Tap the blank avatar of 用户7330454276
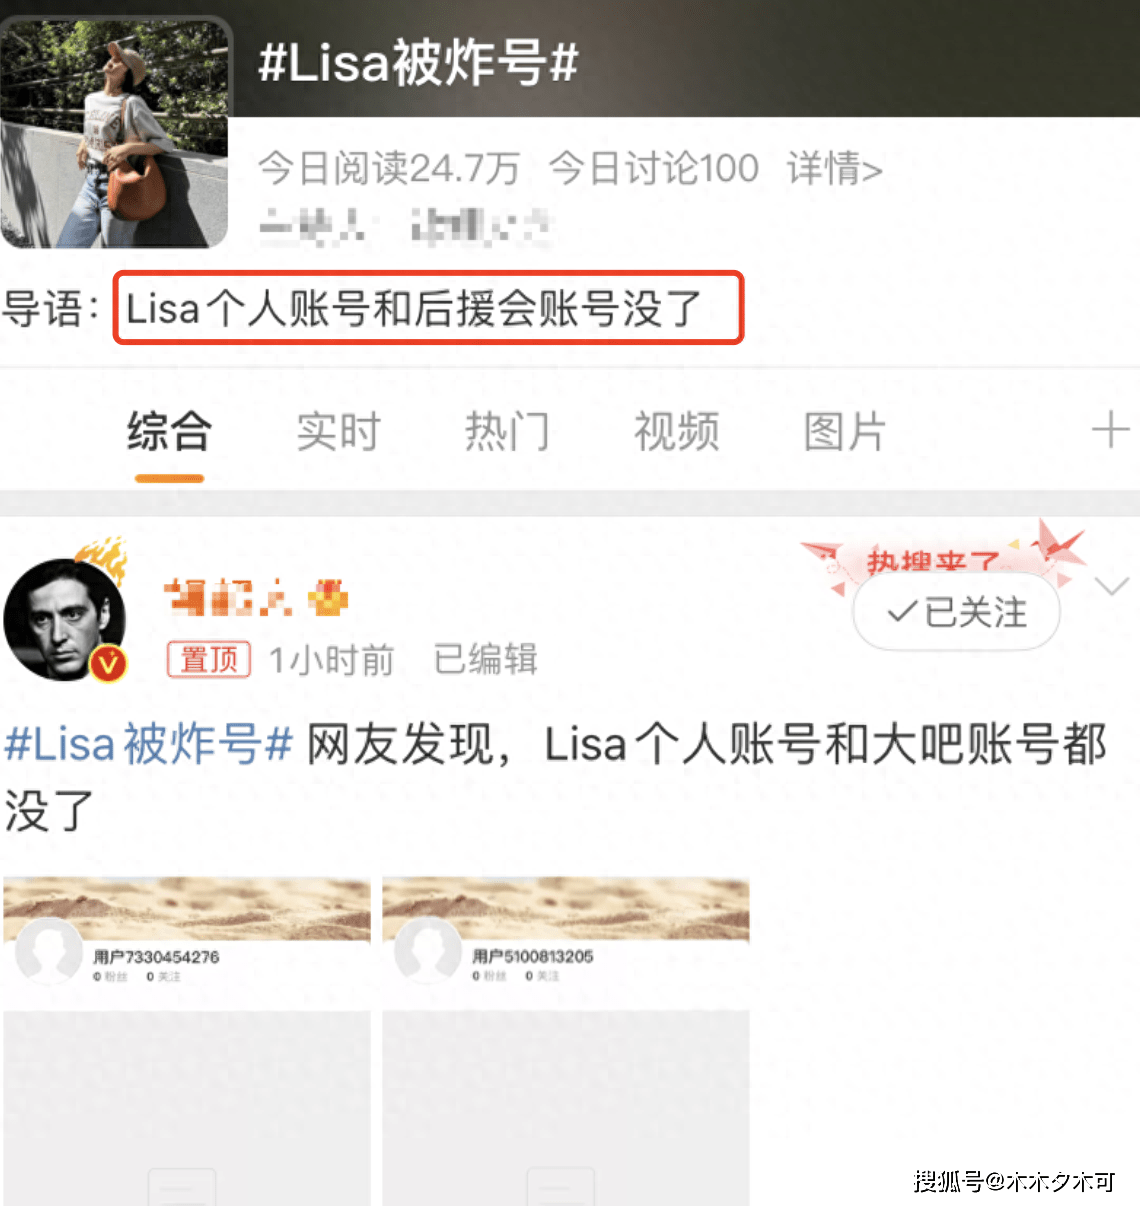This screenshot has height=1206, width=1140. (x=48, y=950)
